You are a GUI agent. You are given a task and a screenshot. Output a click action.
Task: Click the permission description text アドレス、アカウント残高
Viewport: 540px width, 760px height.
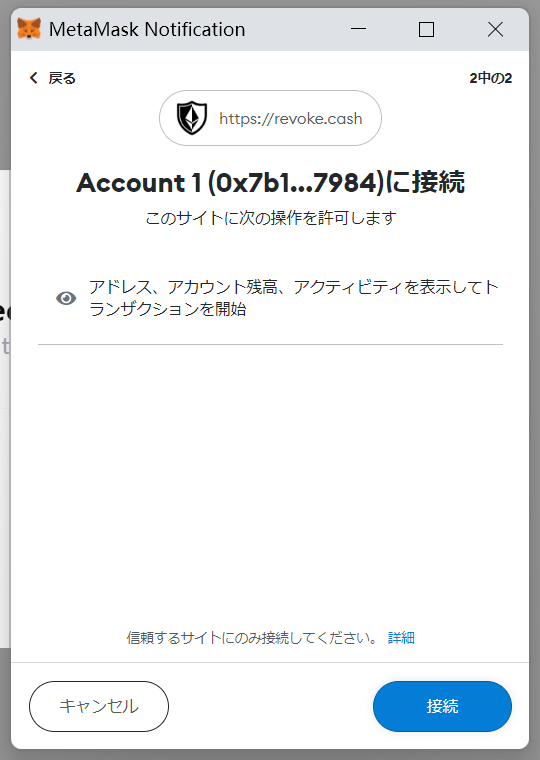293,298
